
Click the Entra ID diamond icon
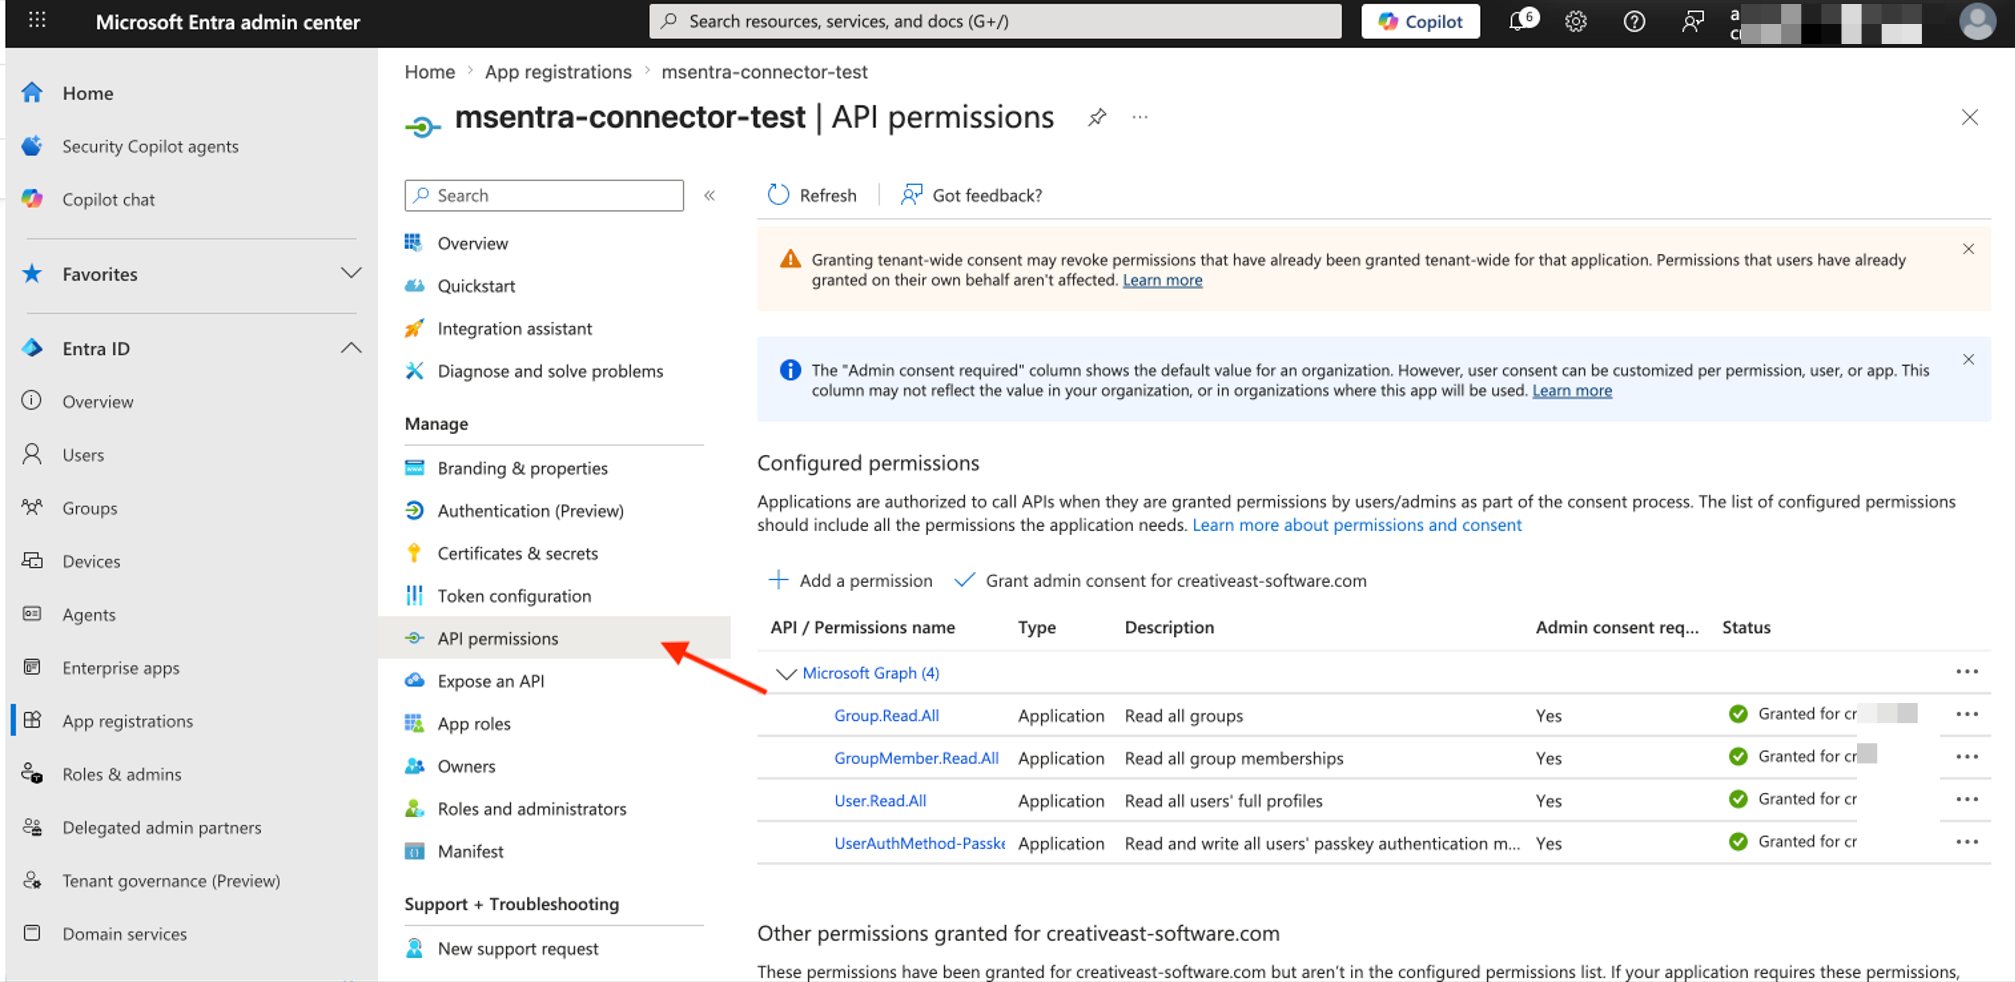(32, 348)
